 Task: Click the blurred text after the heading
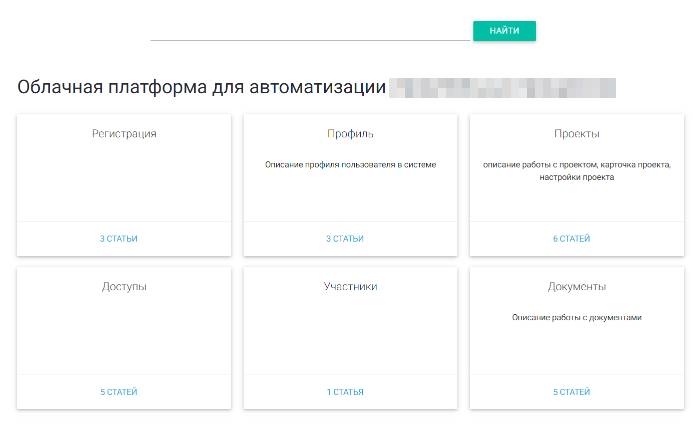click(x=502, y=87)
